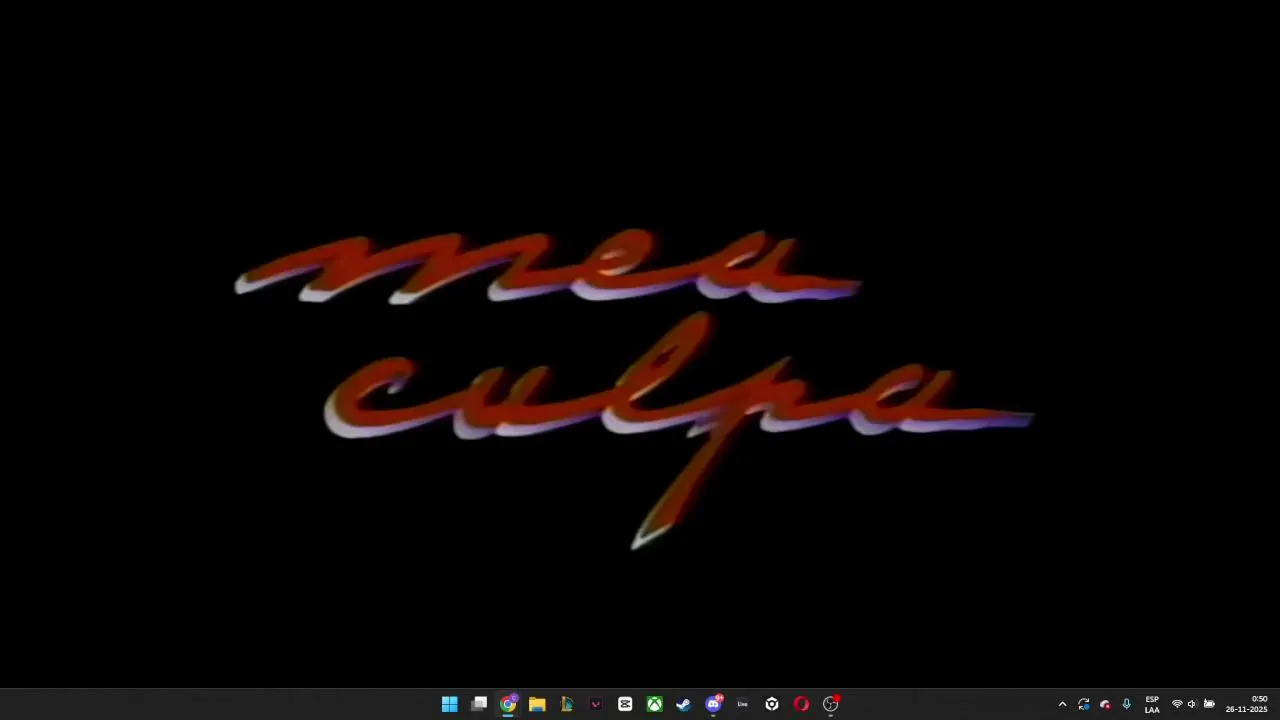Open Steam from the taskbar
This screenshot has height=720, width=1280.
coord(683,704)
